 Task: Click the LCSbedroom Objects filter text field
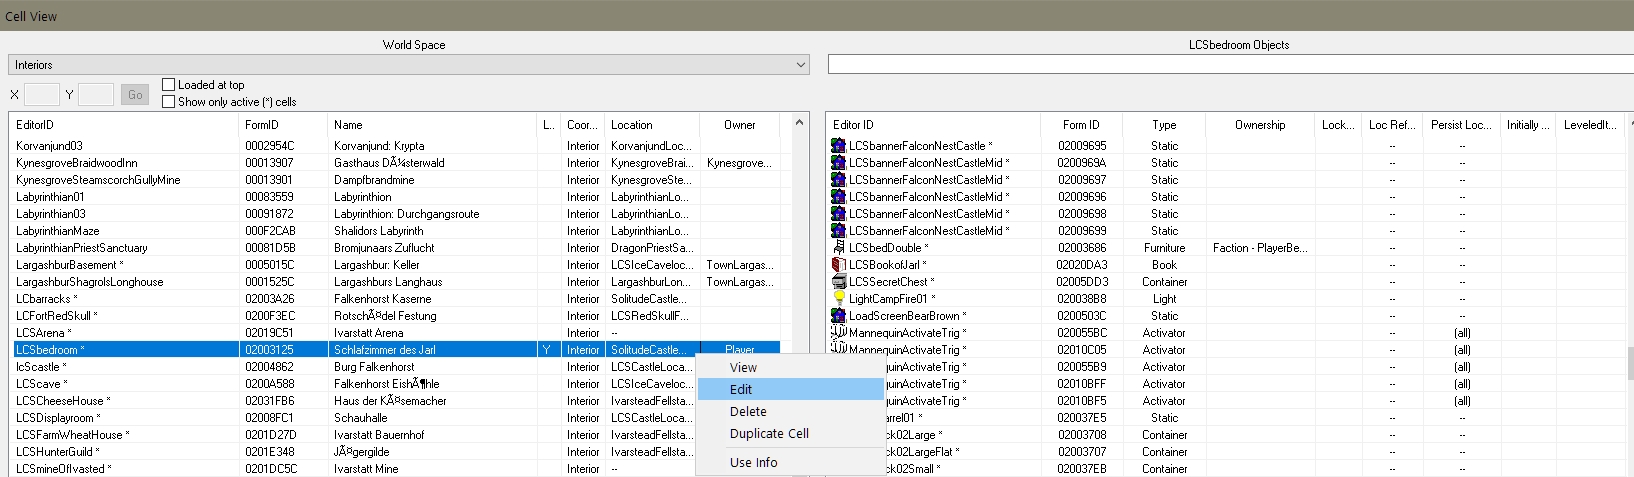coord(1230,65)
